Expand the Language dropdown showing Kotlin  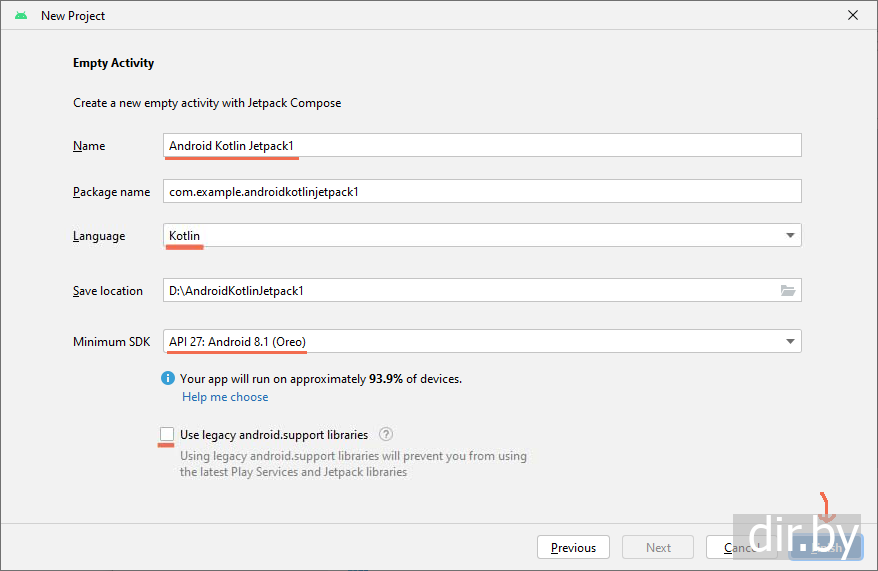pos(790,236)
